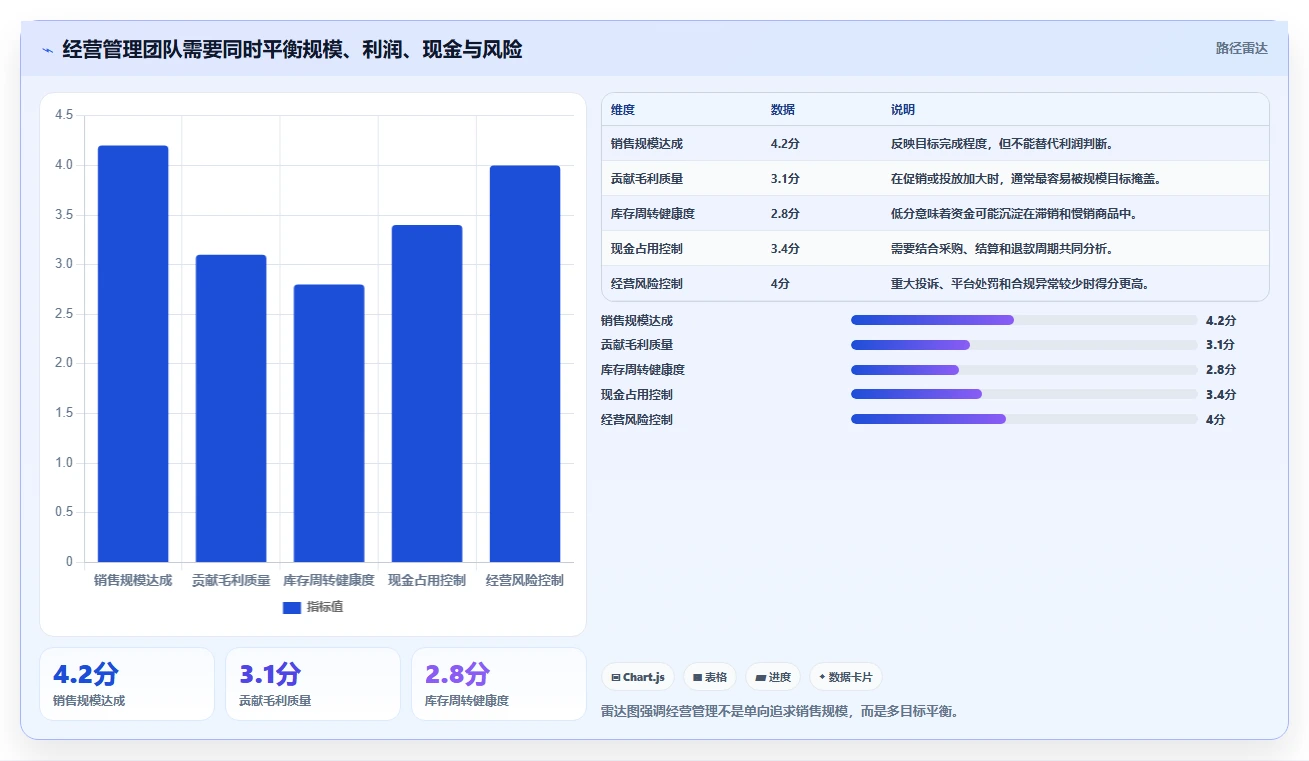1309x761 pixels.
Task: Click the 销售规模达成 progress bar
Action: pos(1024,320)
